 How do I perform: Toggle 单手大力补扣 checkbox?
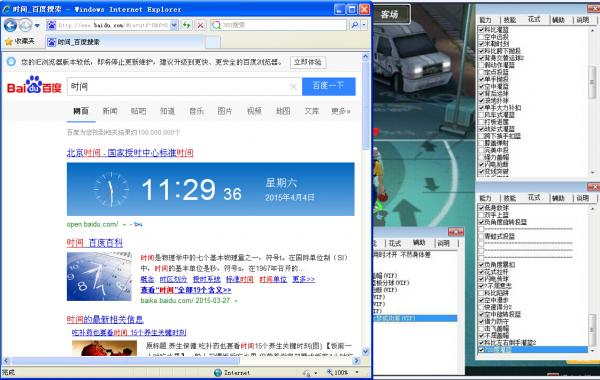(482, 108)
